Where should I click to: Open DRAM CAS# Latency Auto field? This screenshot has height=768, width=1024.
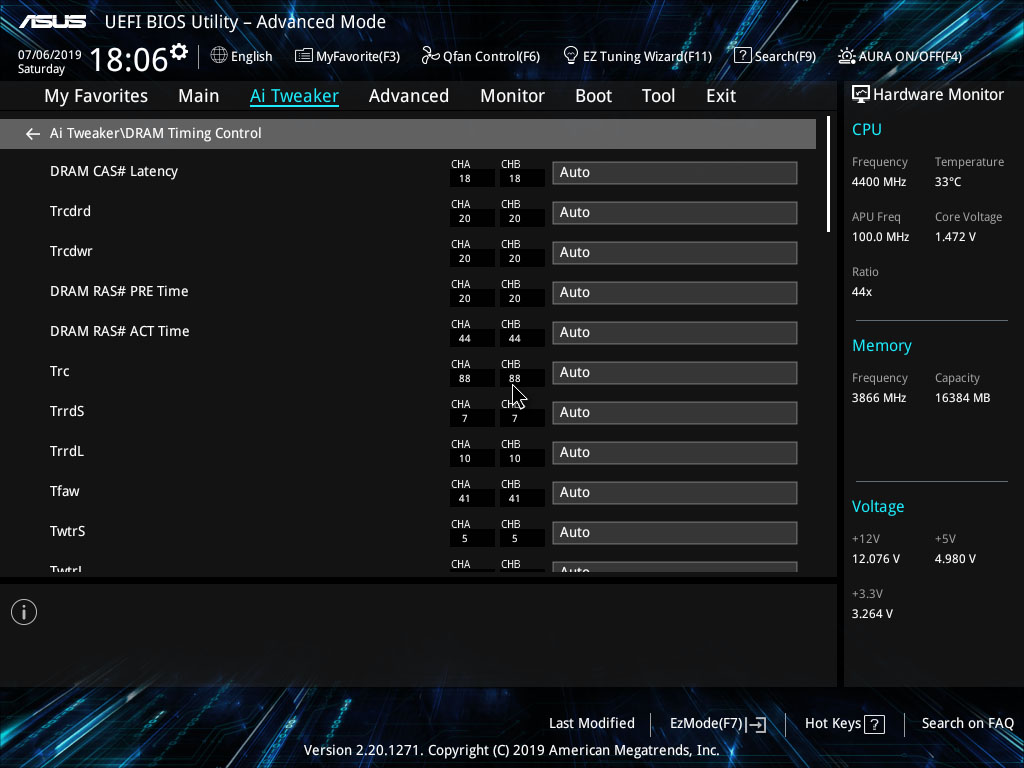click(675, 173)
